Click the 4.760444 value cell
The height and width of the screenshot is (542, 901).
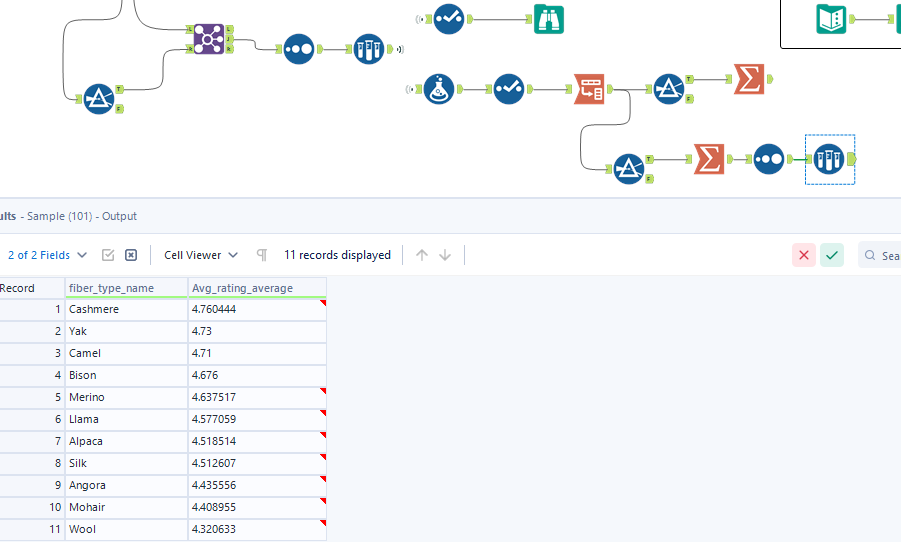tap(257, 309)
